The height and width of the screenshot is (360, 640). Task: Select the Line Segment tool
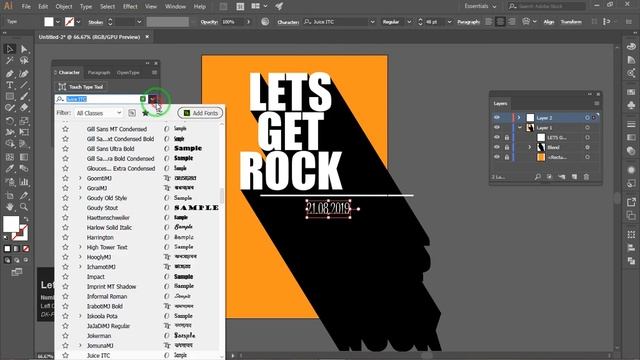(24, 85)
